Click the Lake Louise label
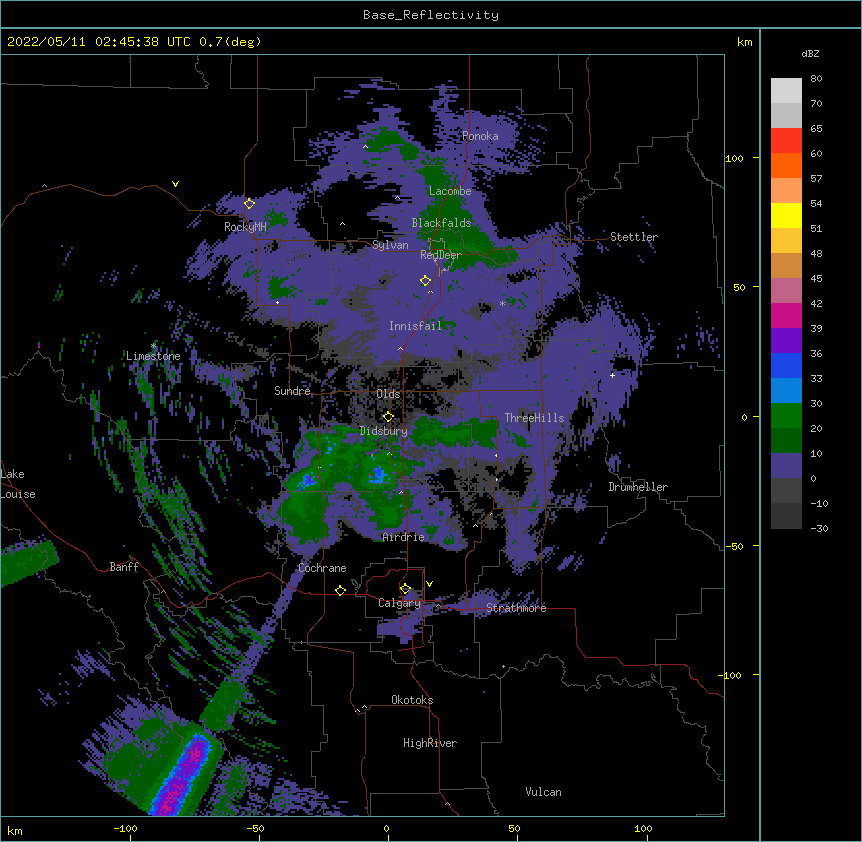Viewport: 862px width, 842px height. (18, 484)
